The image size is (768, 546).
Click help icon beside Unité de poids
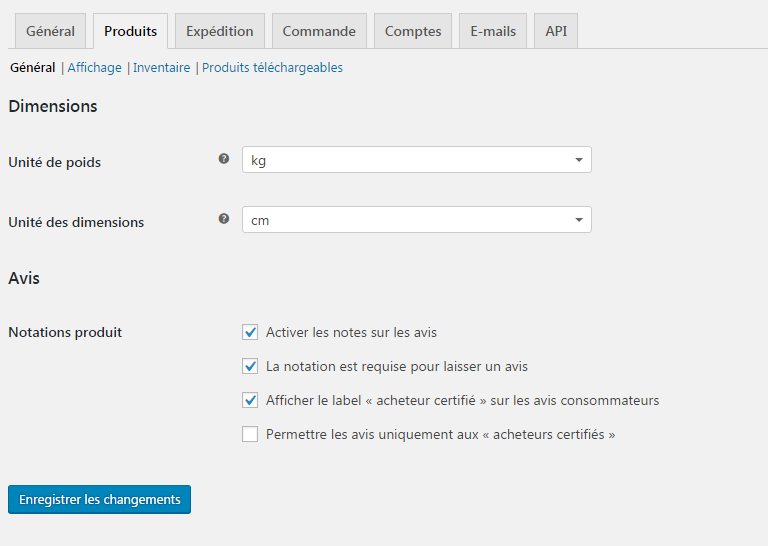[x=224, y=158]
